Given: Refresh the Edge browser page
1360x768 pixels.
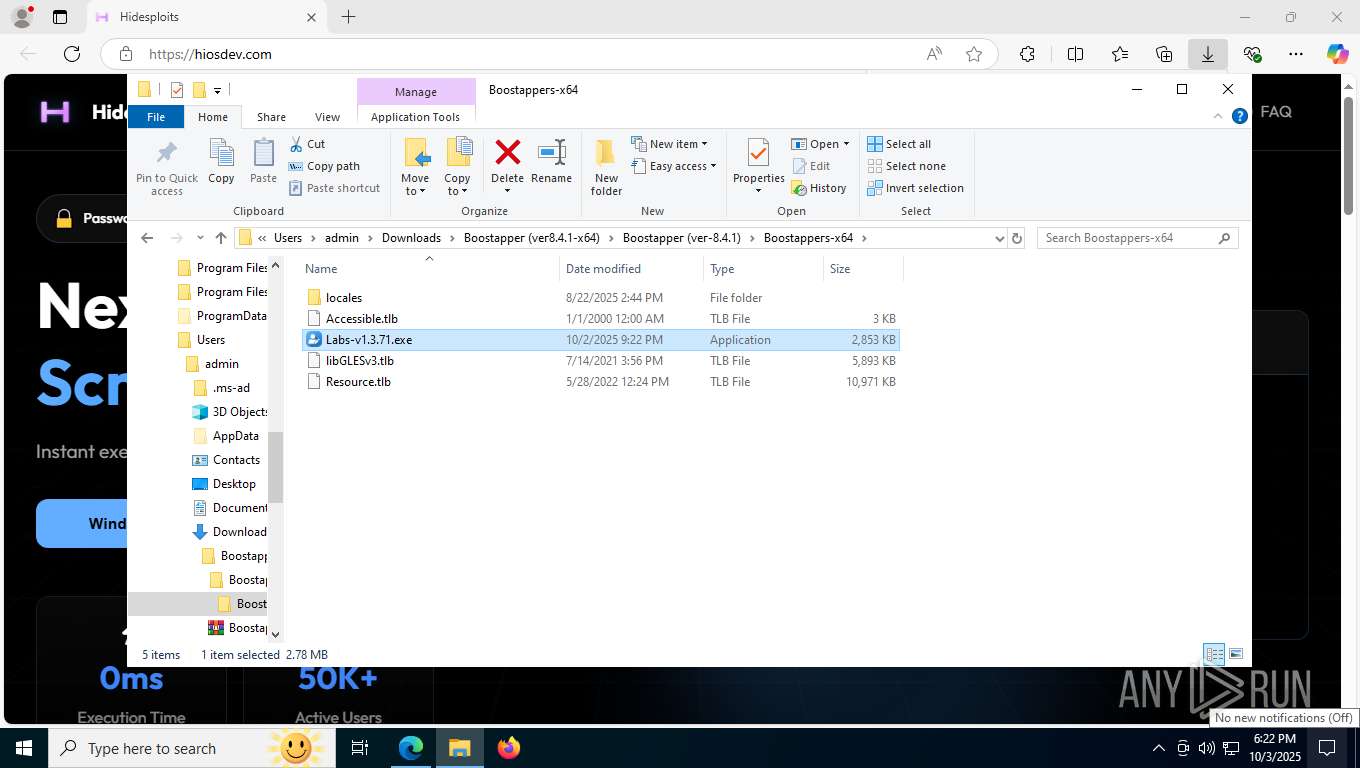Looking at the screenshot, I should pyautogui.click(x=71, y=54).
